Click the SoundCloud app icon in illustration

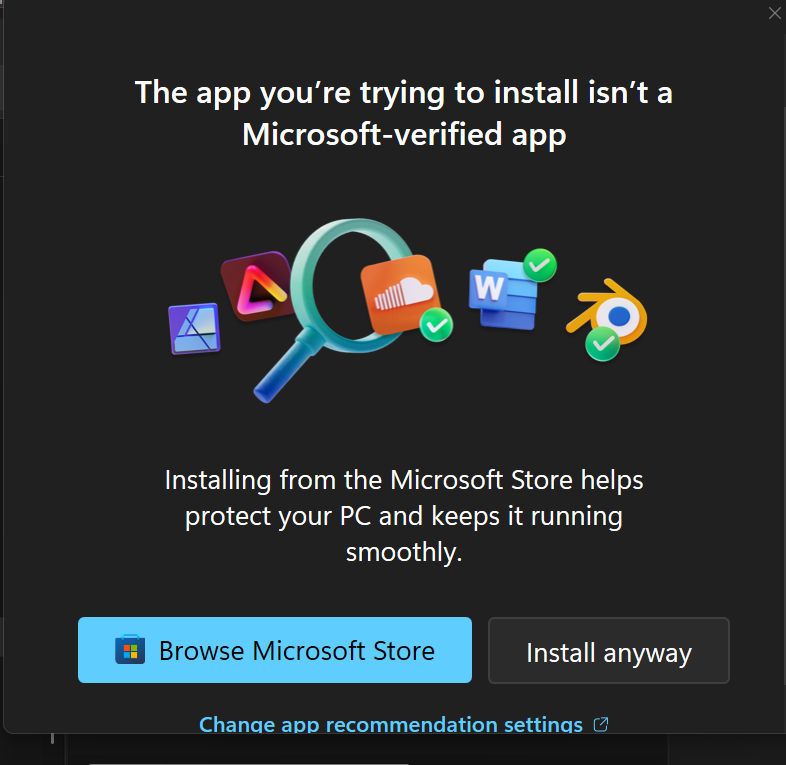[x=400, y=294]
